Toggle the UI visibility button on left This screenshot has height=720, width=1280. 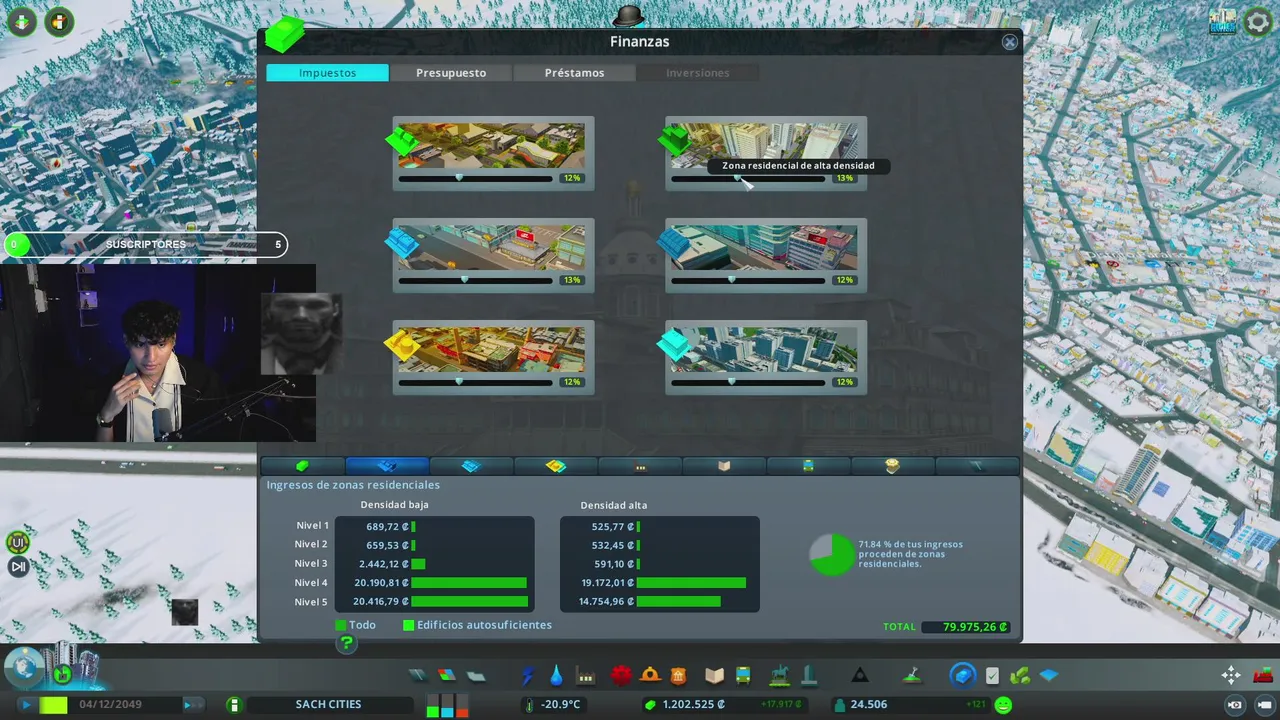point(18,543)
